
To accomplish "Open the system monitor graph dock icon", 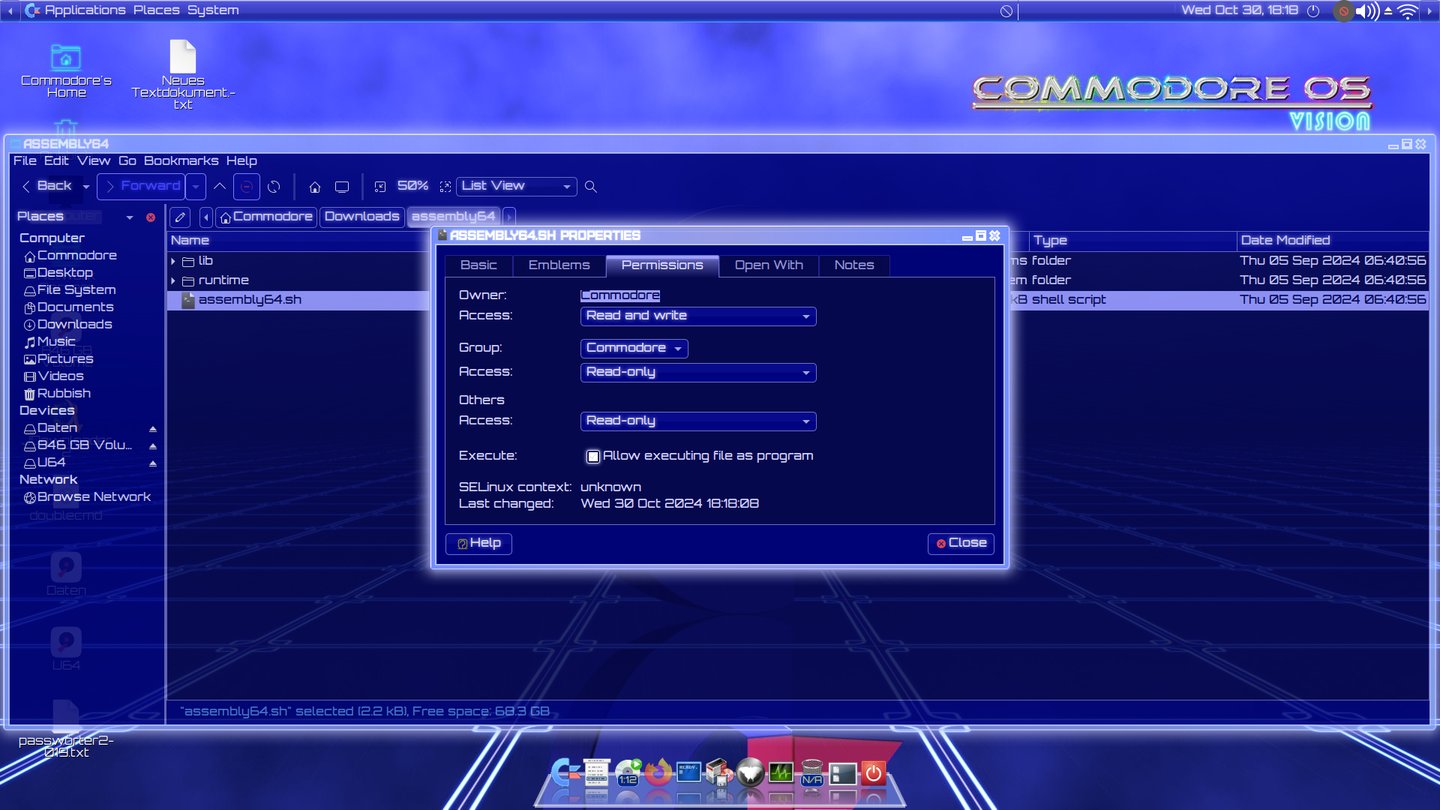I will tap(781, 772).
